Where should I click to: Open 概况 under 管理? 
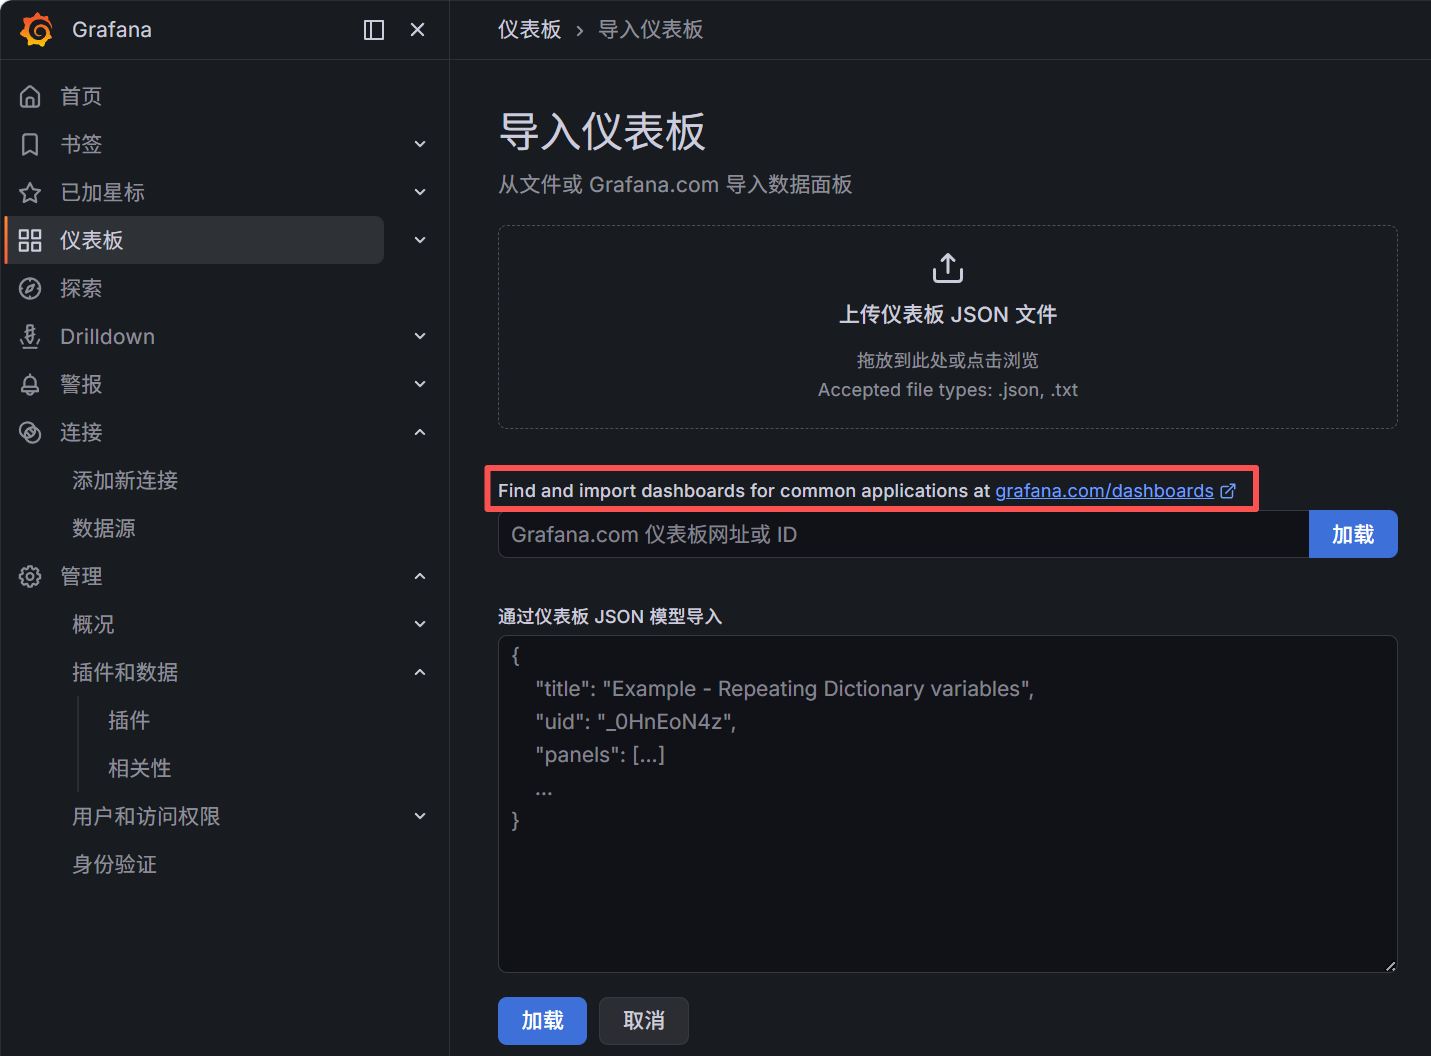(x=93, y=624)
